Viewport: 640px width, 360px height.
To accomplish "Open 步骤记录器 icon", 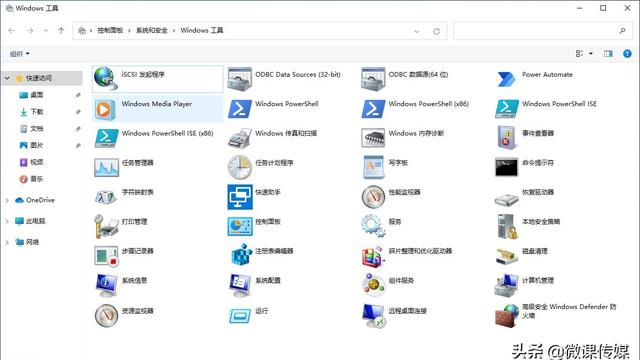I will click(106, 256).
